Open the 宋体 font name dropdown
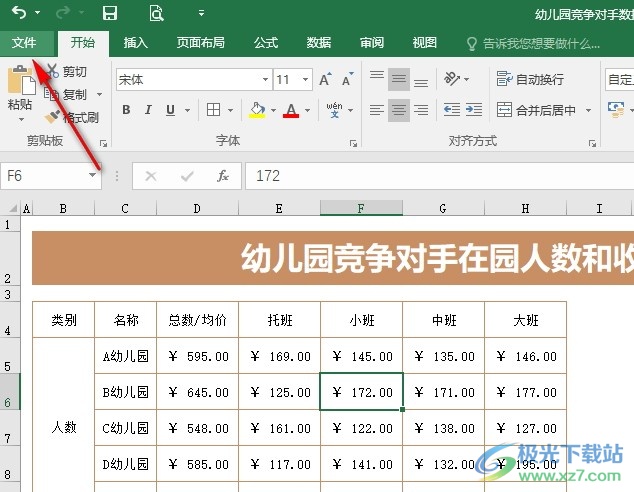Viewport: 634px width, 492px height. click(265, 79)
